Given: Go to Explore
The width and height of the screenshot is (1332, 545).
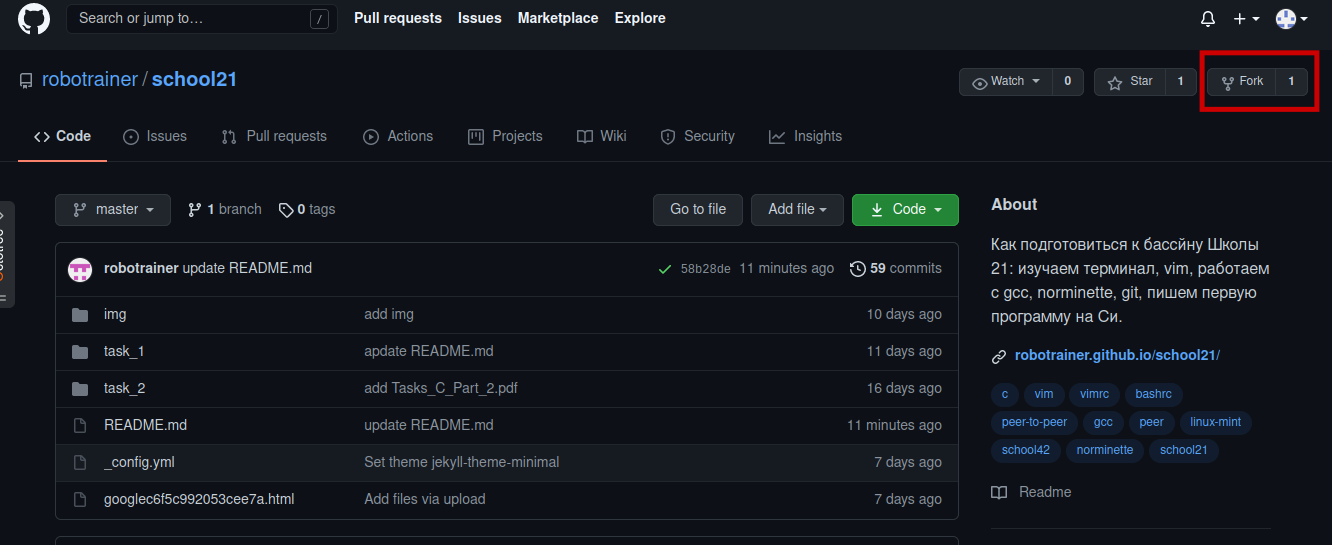Looking at the screenshot, I should coord(640,18).
